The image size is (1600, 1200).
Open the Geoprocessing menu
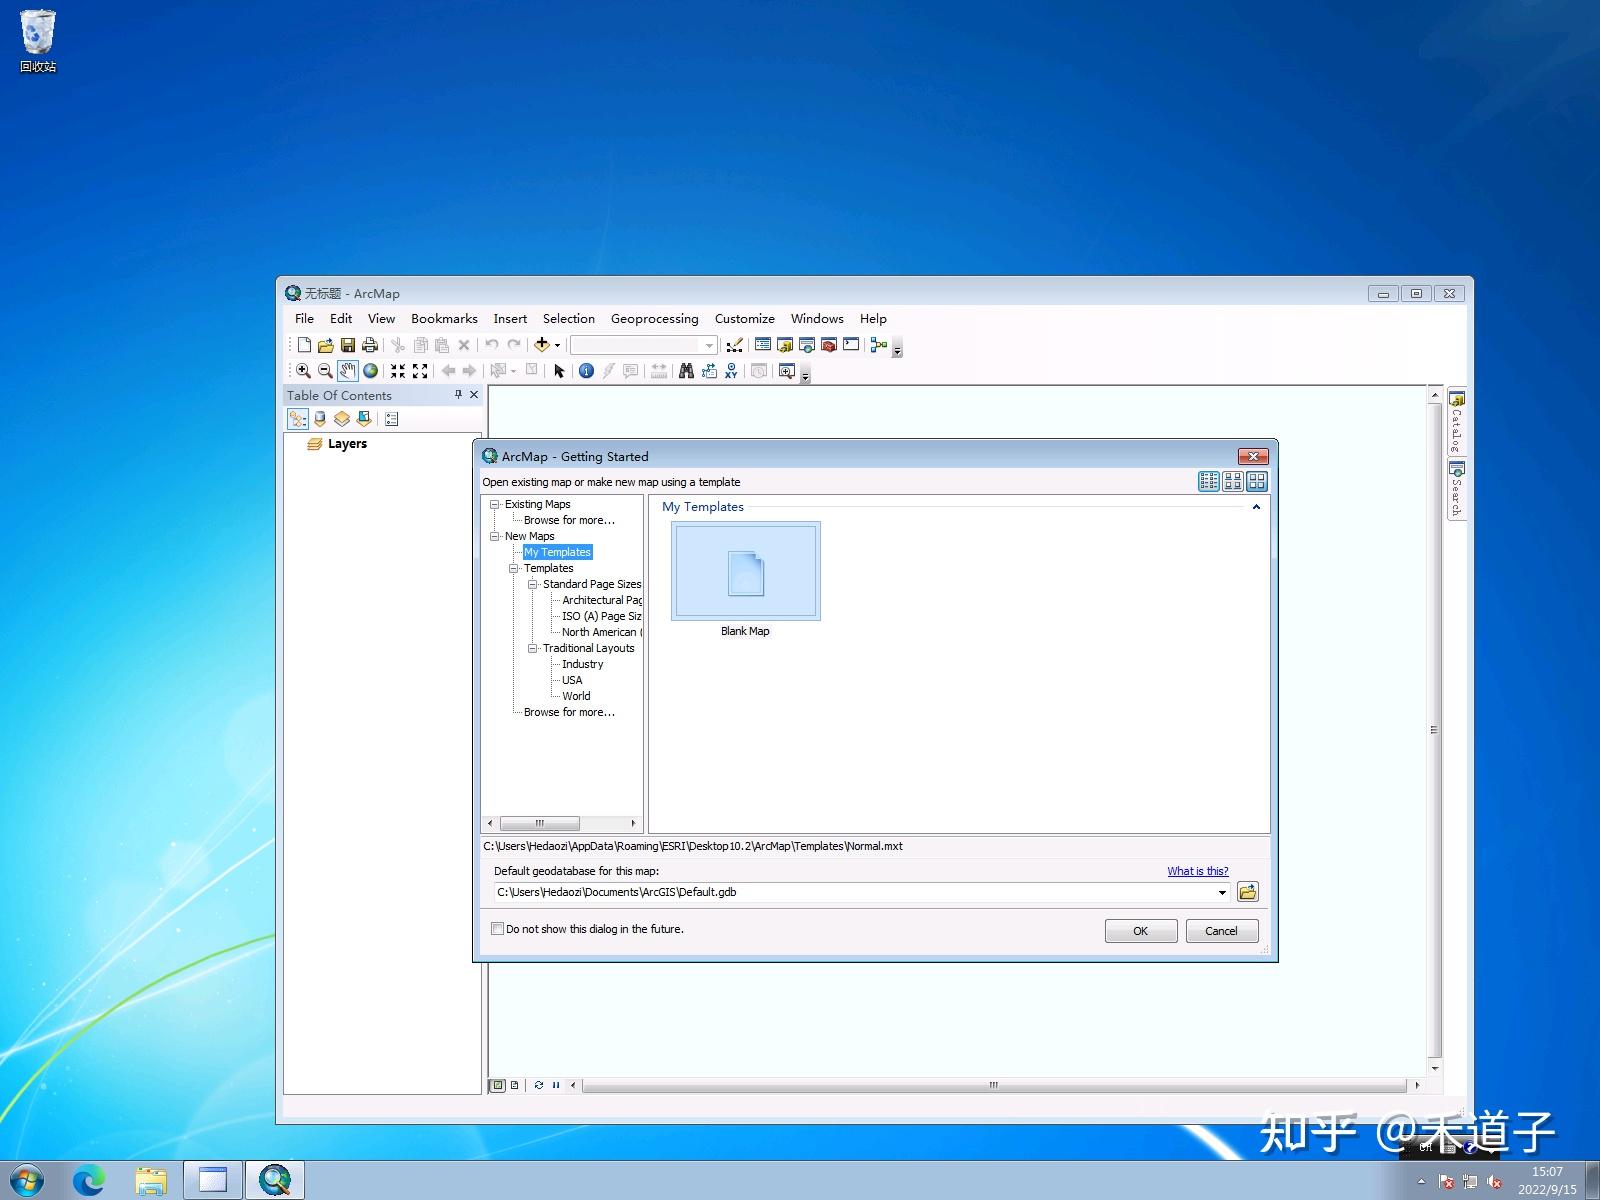point(655,318)
